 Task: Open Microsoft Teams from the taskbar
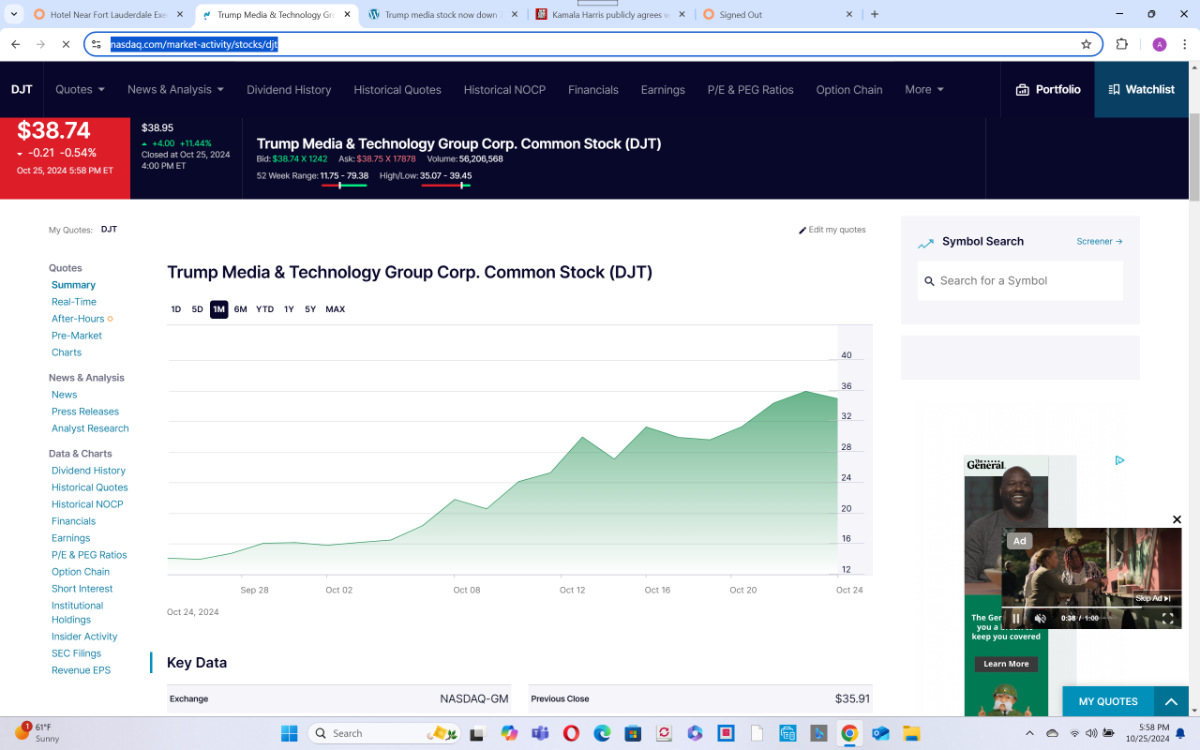point(540,733)
